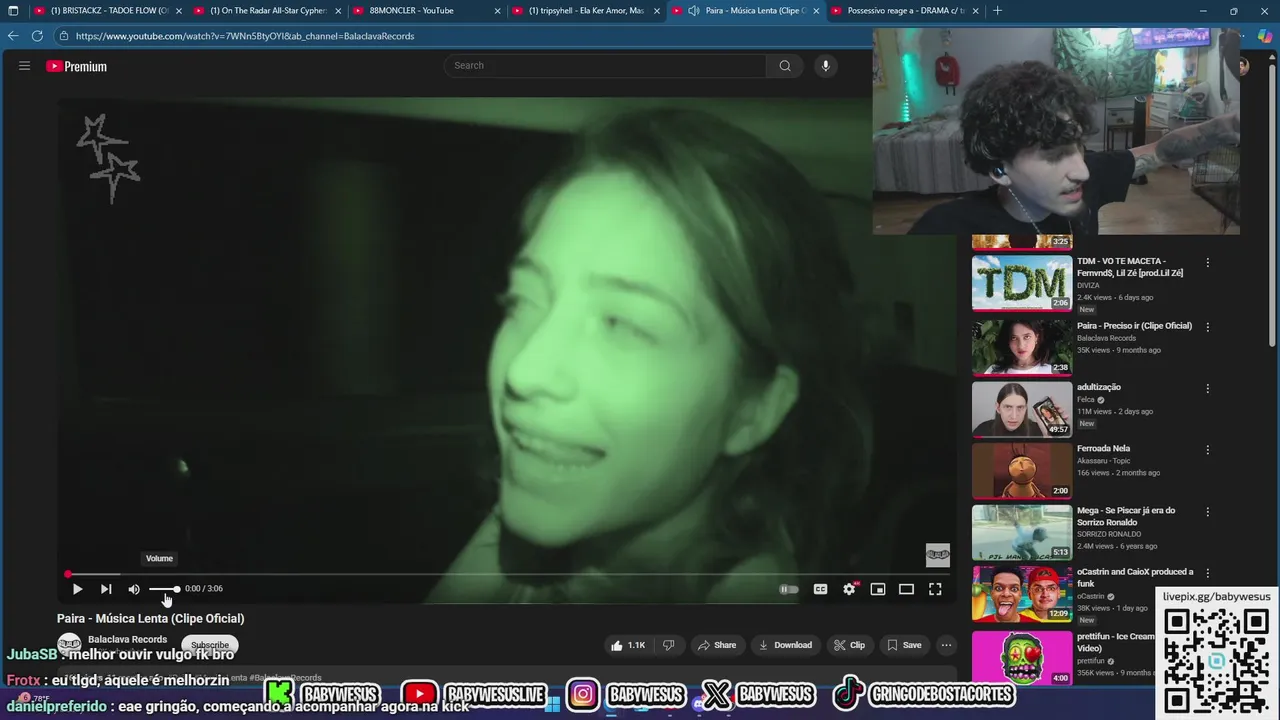
Task: Open options menu for oCastrin and CaioX video
Action: (x=1207, y=573)
